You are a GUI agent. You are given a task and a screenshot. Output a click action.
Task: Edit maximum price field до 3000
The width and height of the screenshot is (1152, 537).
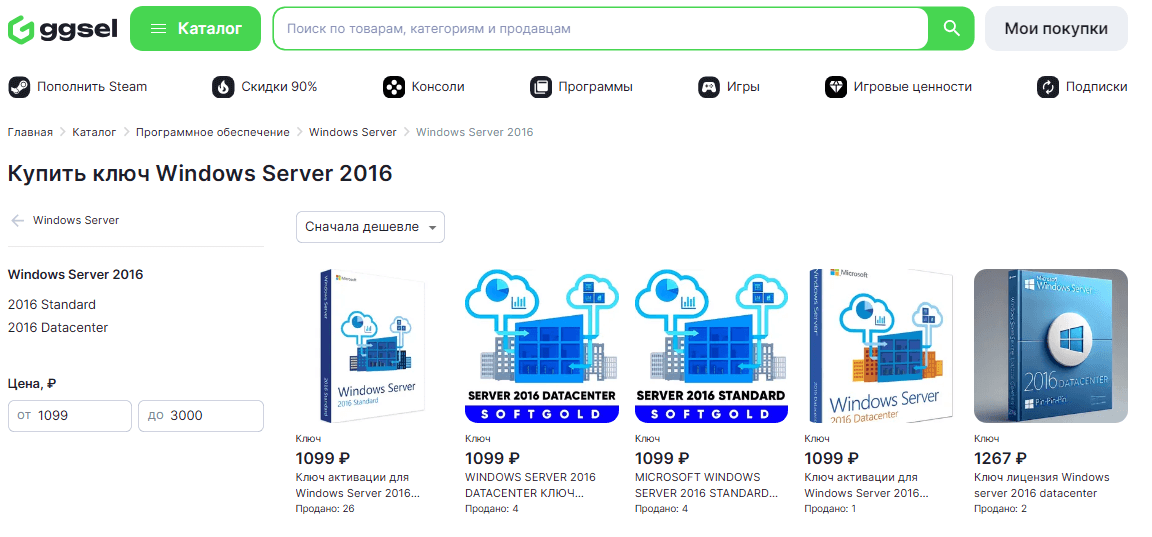[201, 416]
